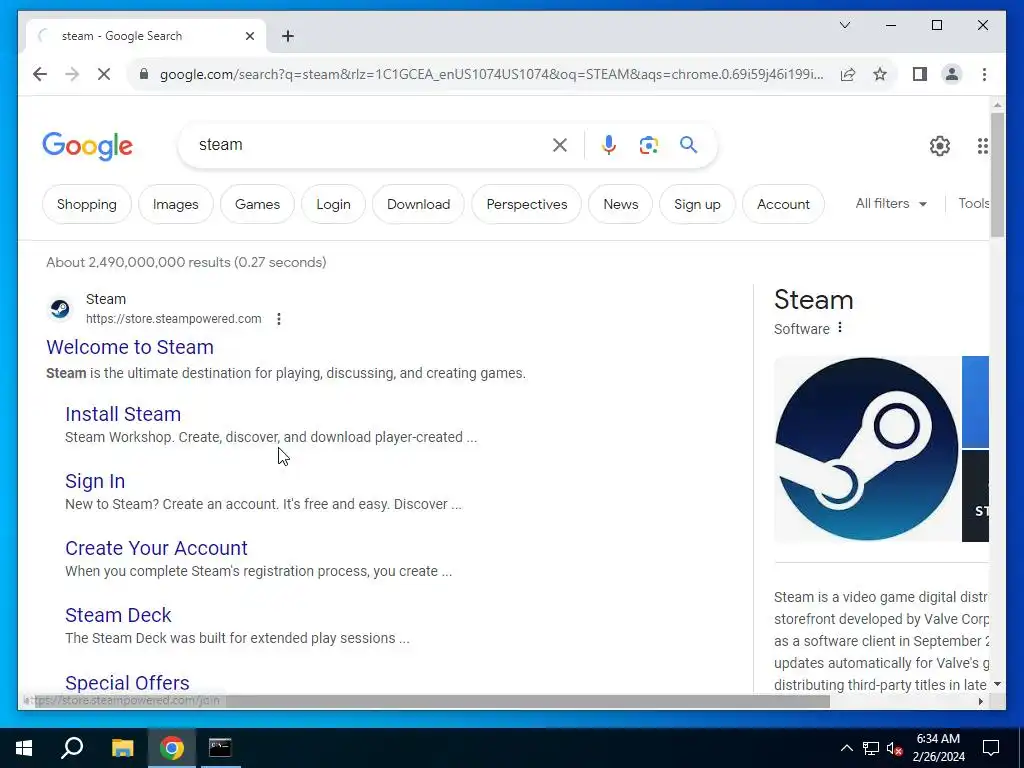Bookmark this page with the star icon

click(880, 74)
